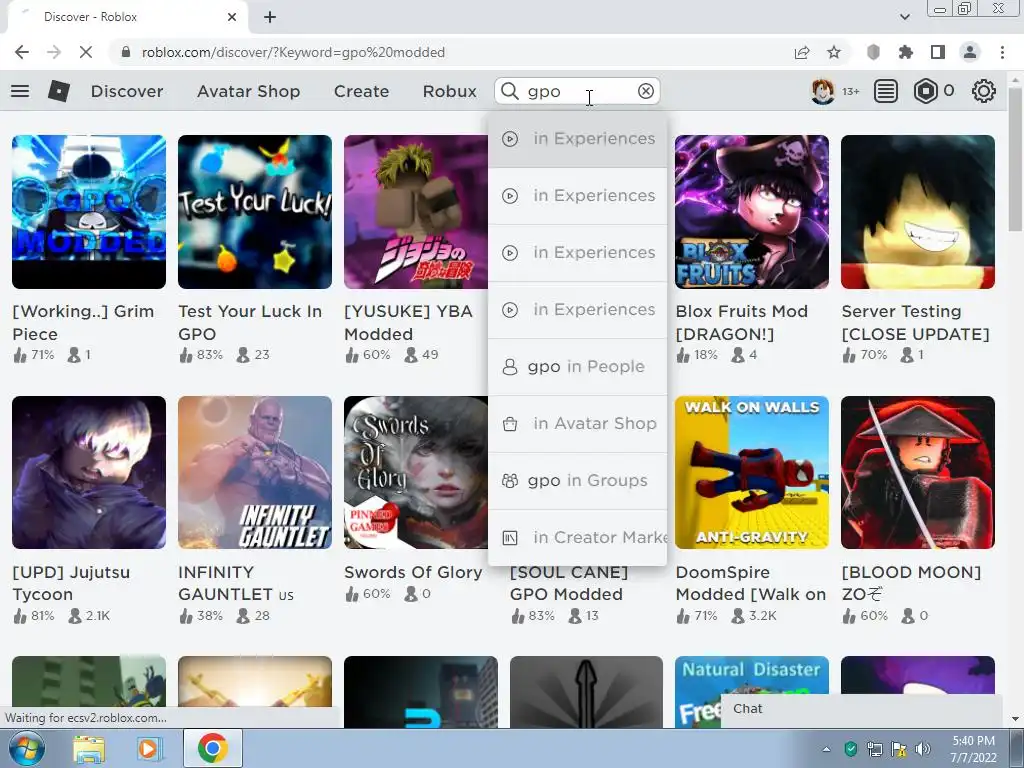
Task: Click the Test Your Luck In GPO title
Action: [250, 323]
